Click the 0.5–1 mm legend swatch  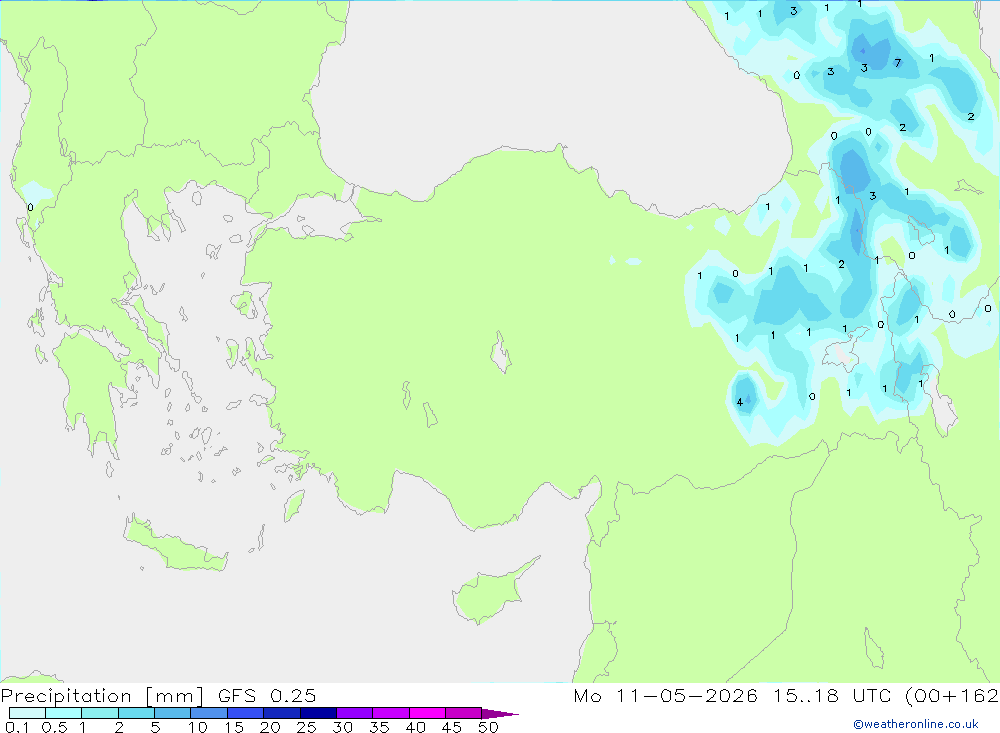[64, 713]
